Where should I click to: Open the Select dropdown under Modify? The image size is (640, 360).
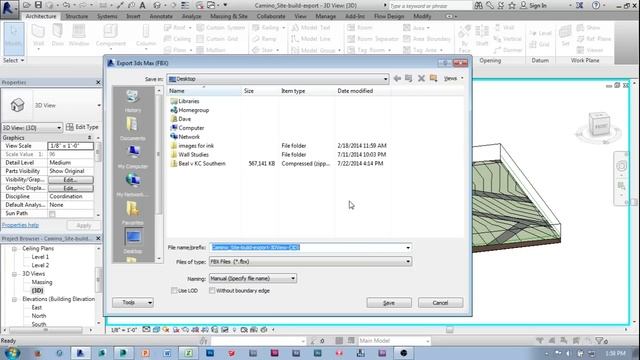[13, 60]
